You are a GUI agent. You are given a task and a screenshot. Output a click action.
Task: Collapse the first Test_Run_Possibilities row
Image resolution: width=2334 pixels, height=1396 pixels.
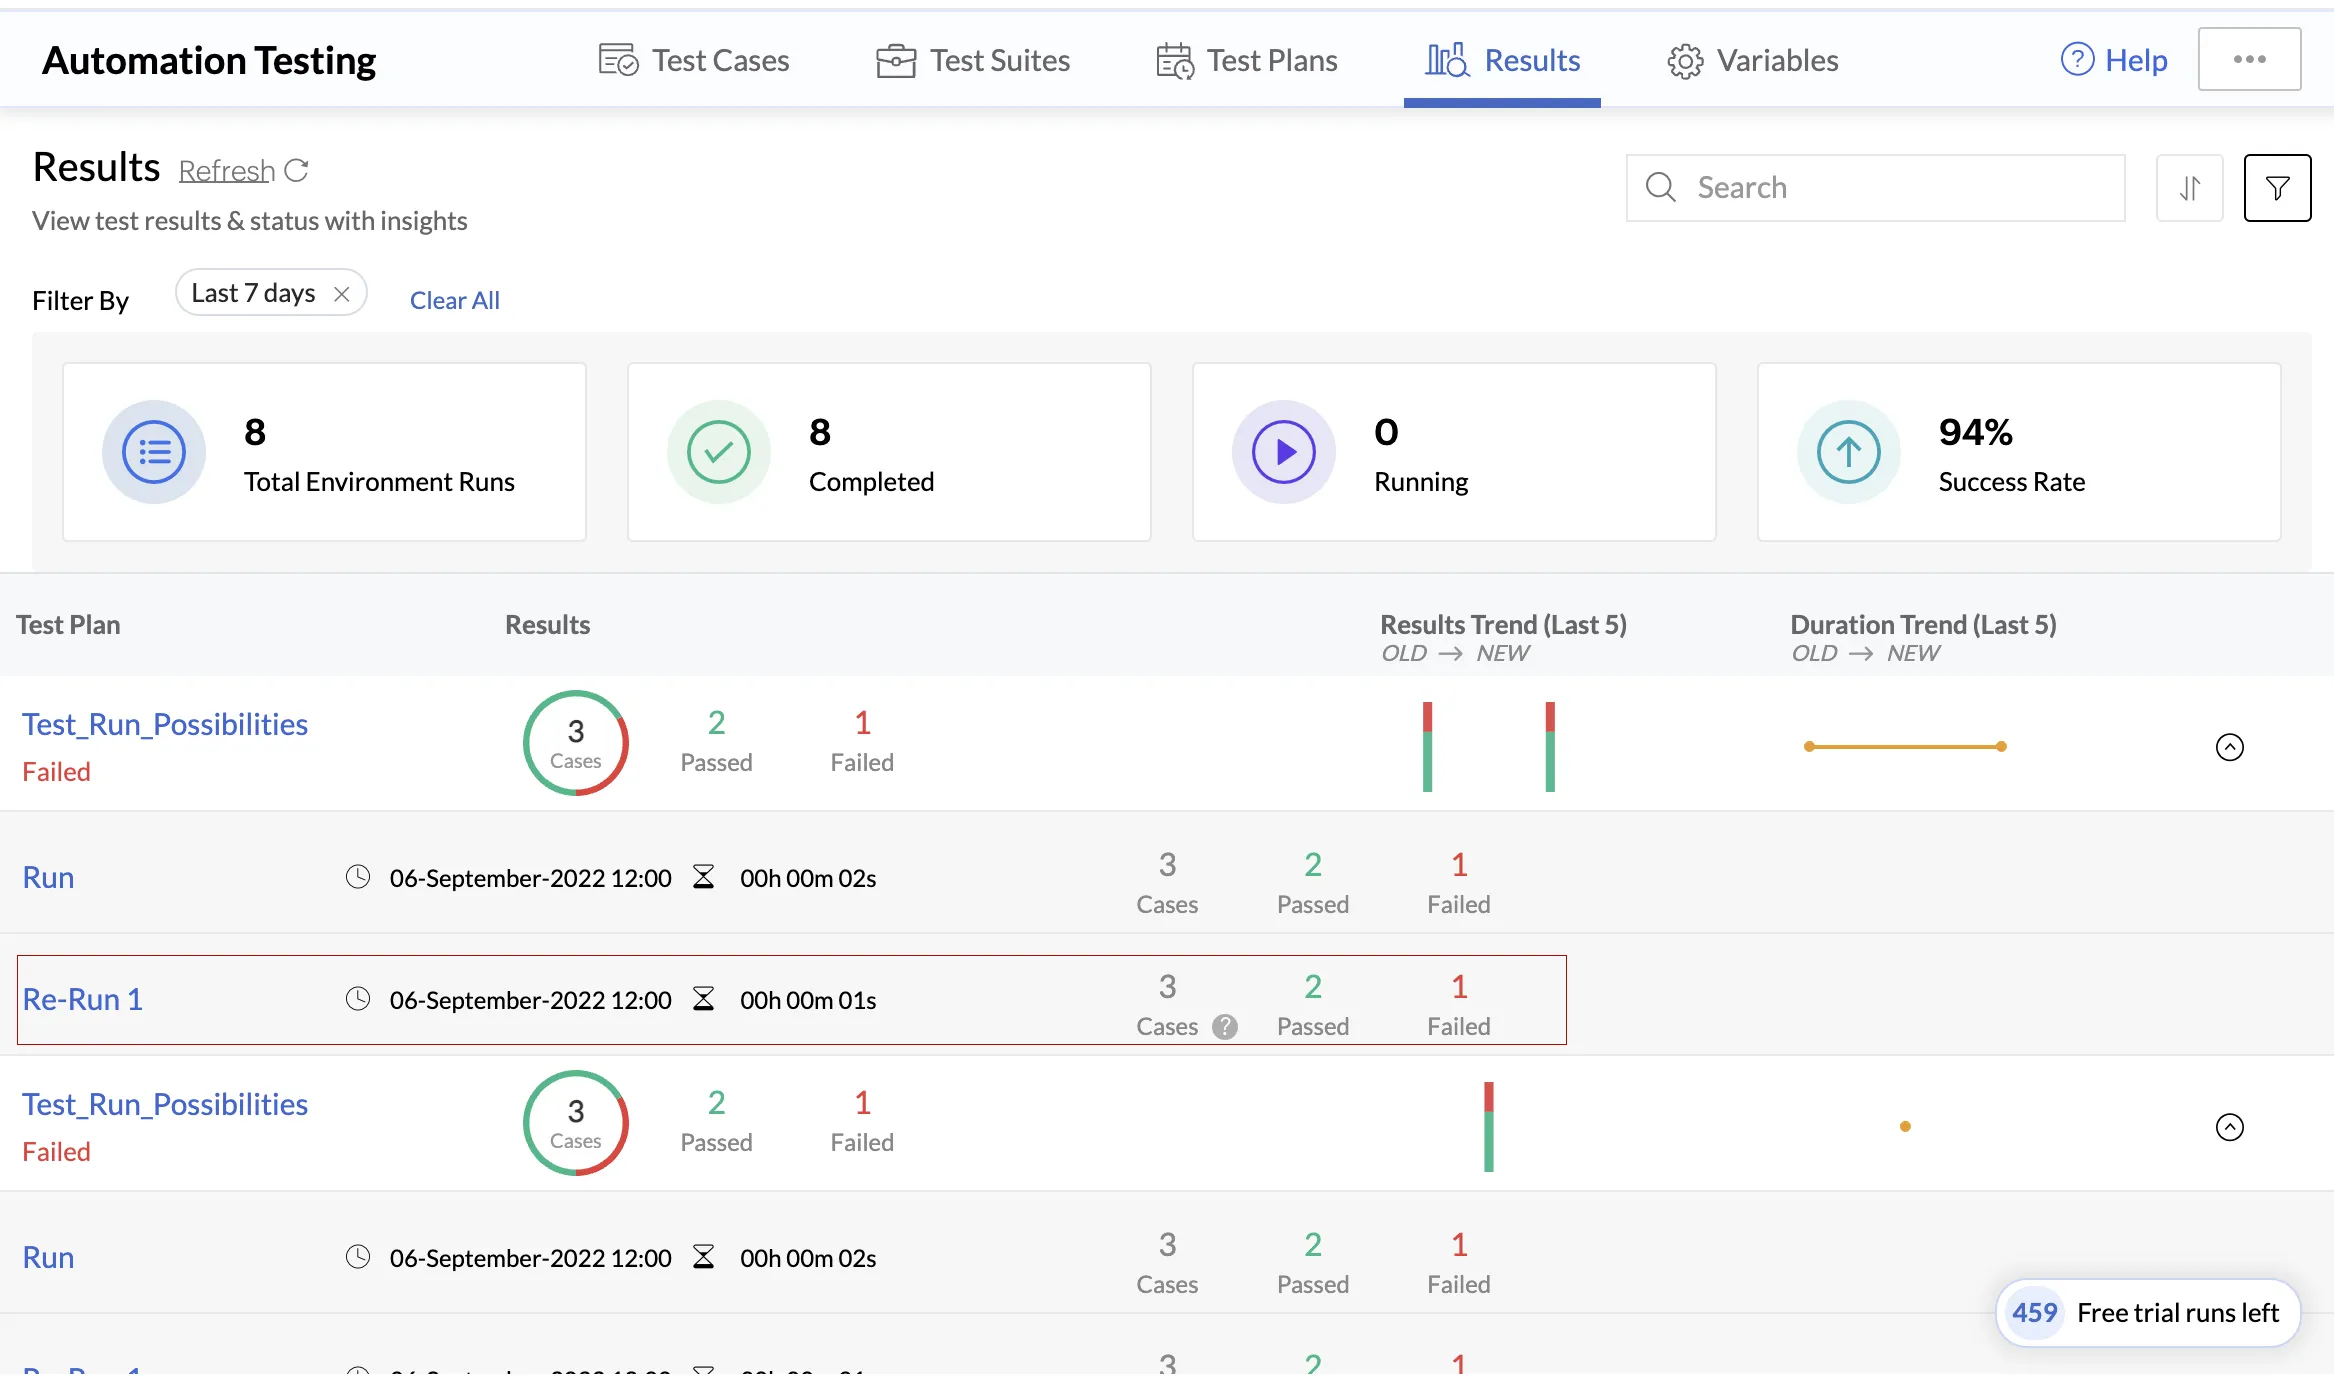(x=2230, y=747)
